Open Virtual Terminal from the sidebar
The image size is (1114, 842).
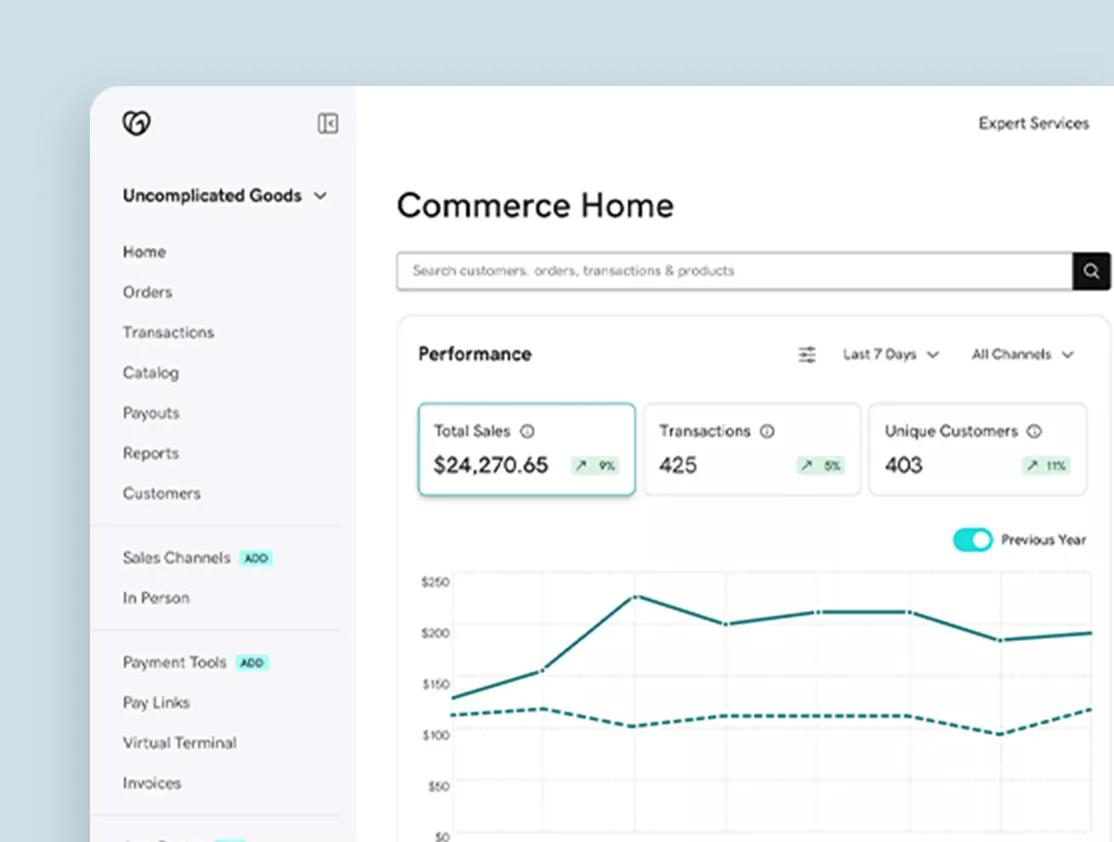point(179,743)
